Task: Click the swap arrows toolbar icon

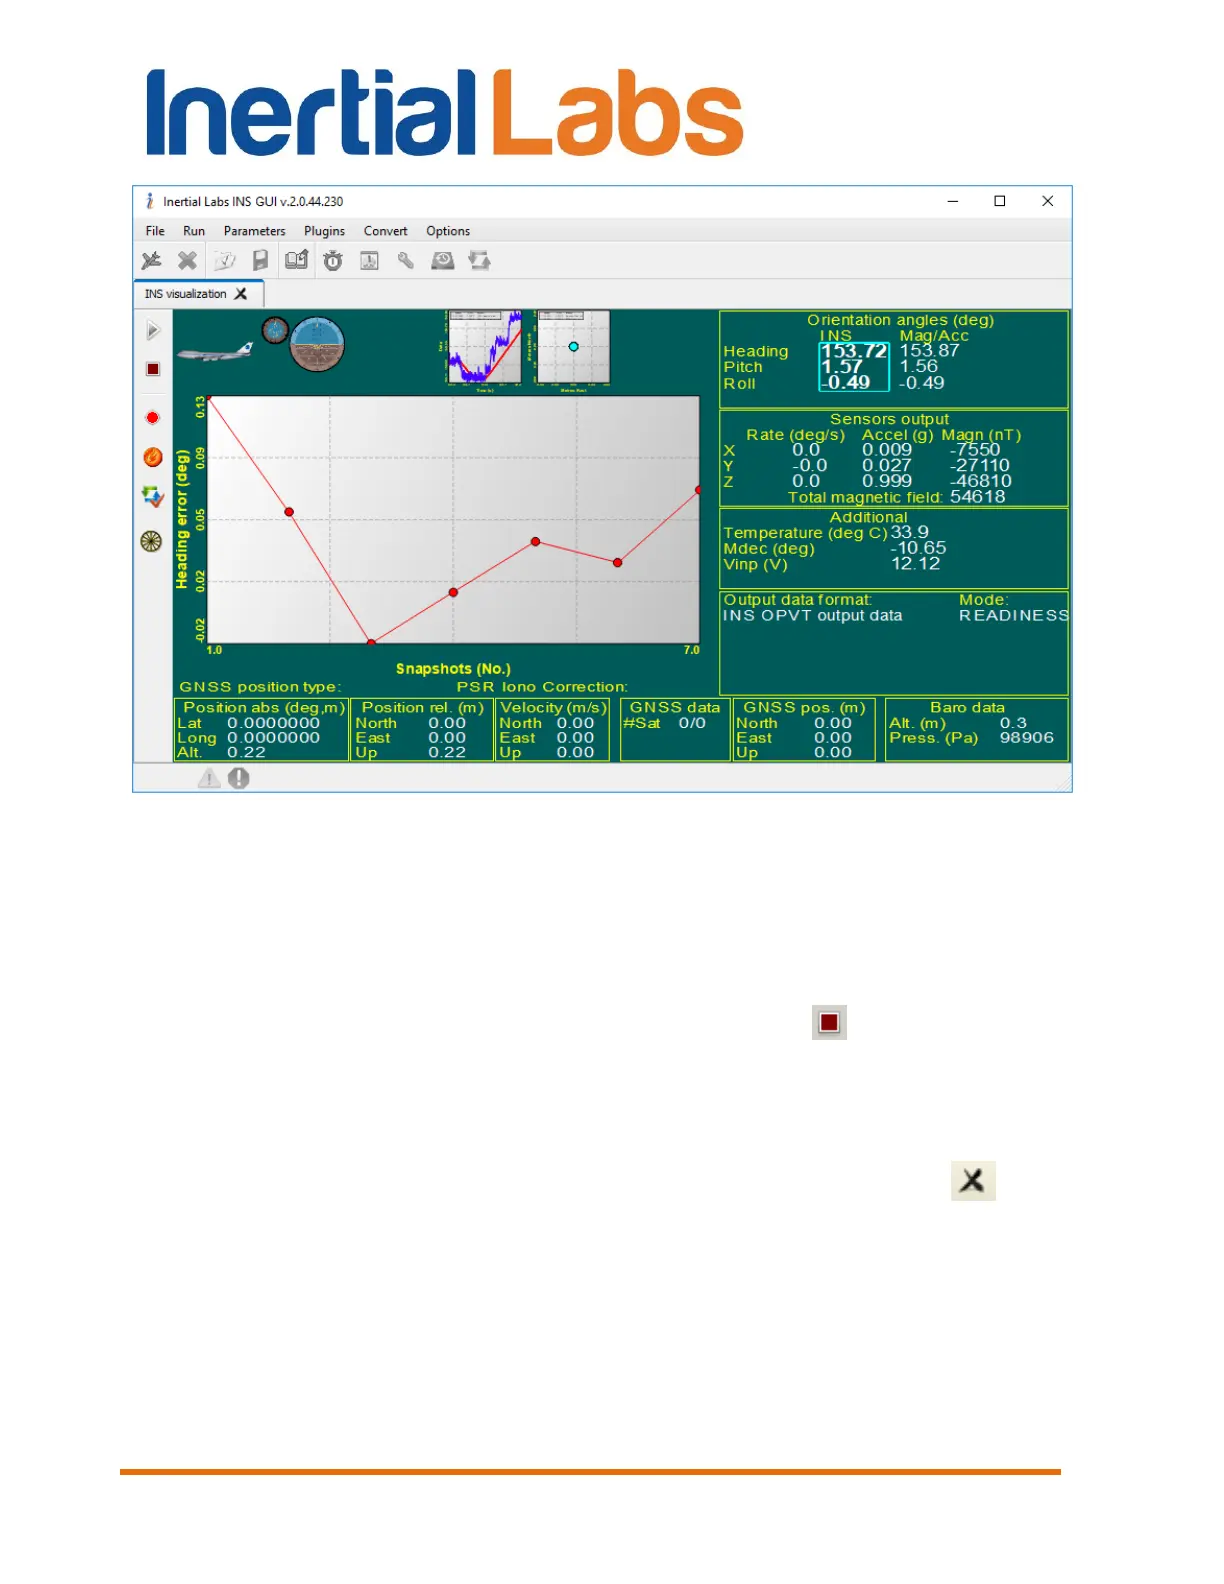Action: [x=479, y=261]
